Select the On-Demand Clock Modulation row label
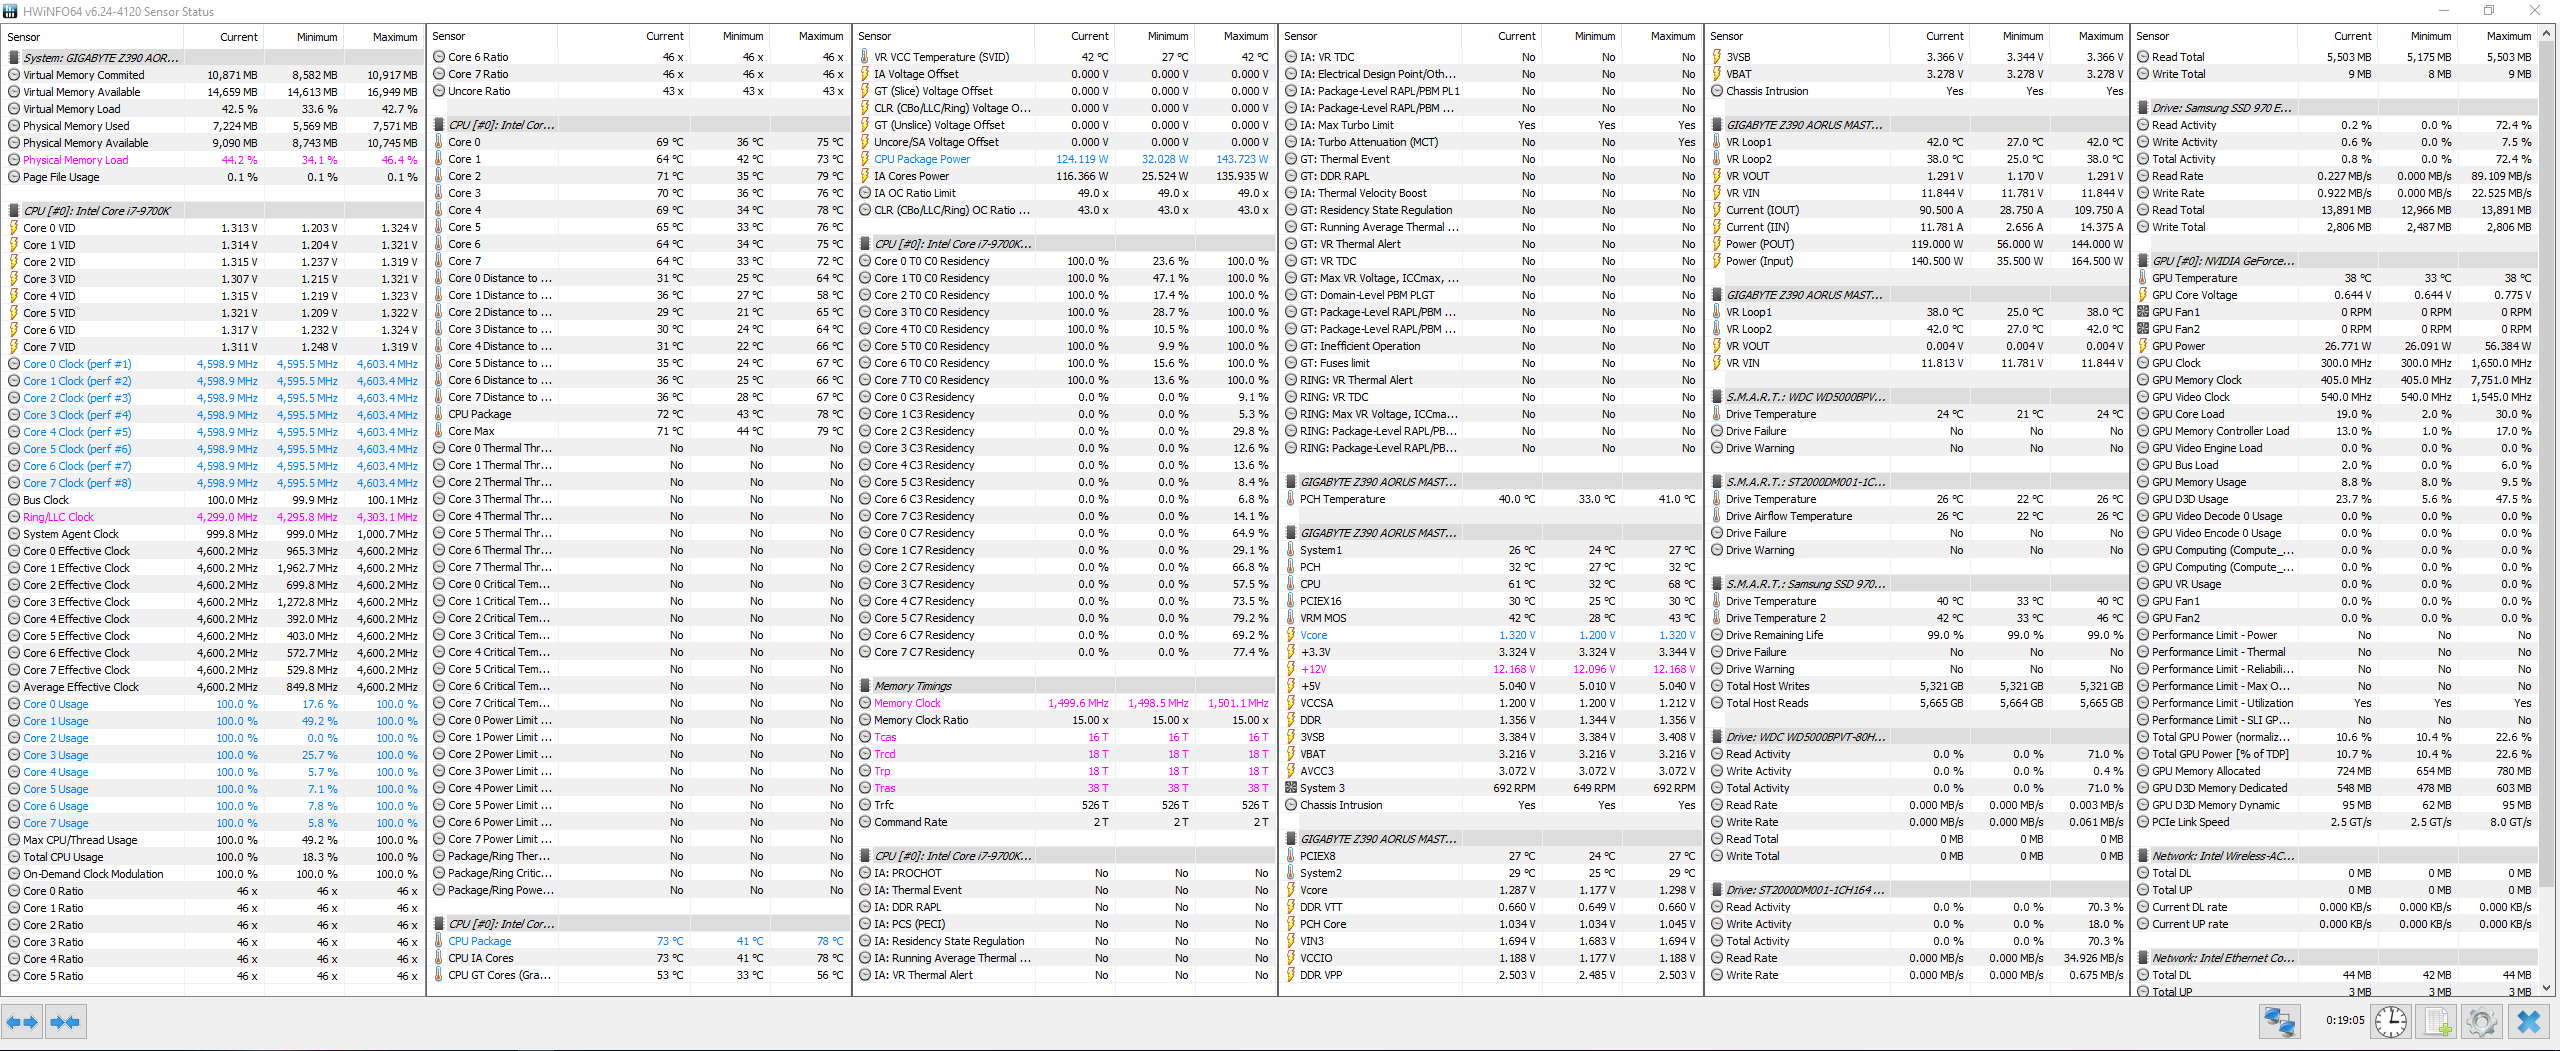2560x1051 pixels. pos(93,874)
